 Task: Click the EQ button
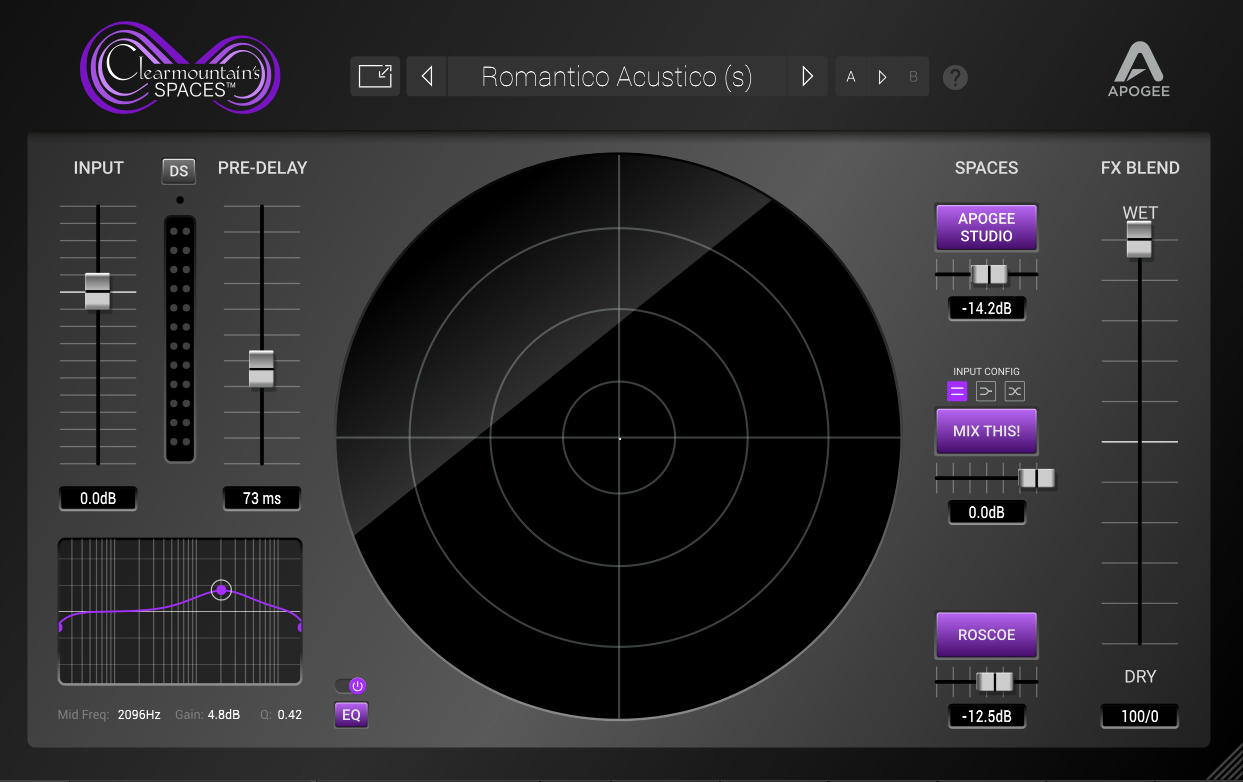point(351,715)
